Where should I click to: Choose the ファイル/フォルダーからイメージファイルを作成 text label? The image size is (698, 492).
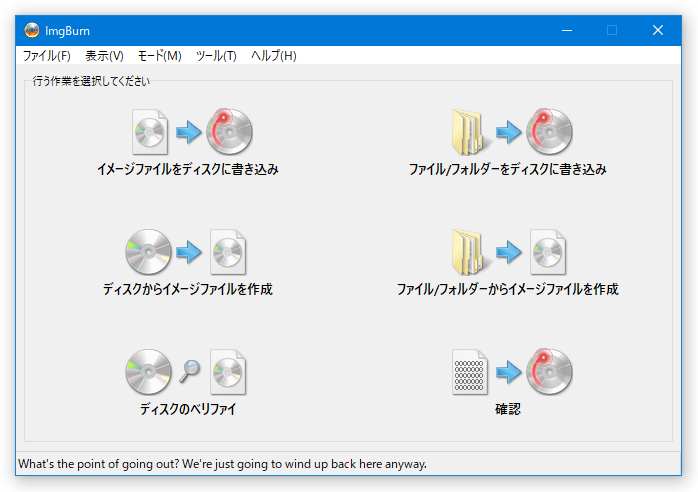coord(508,290)
